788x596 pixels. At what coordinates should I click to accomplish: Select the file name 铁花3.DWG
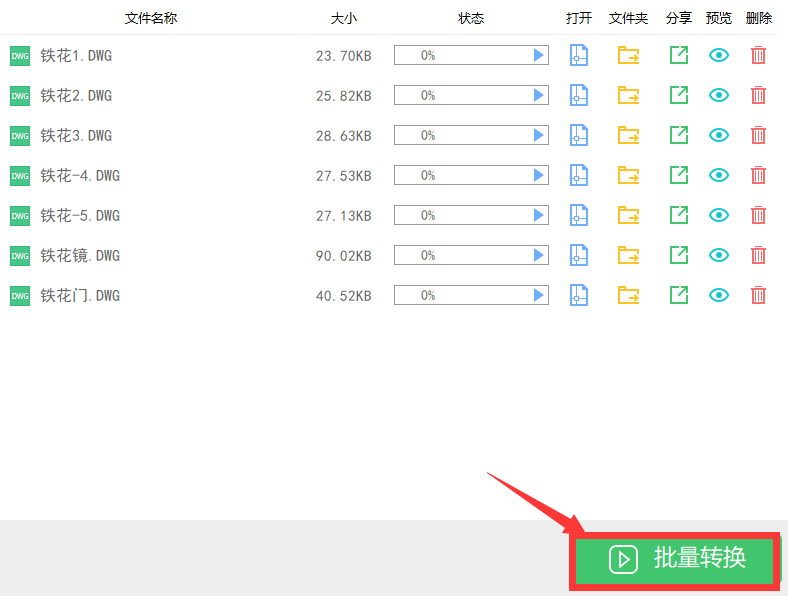coord(76,135)
